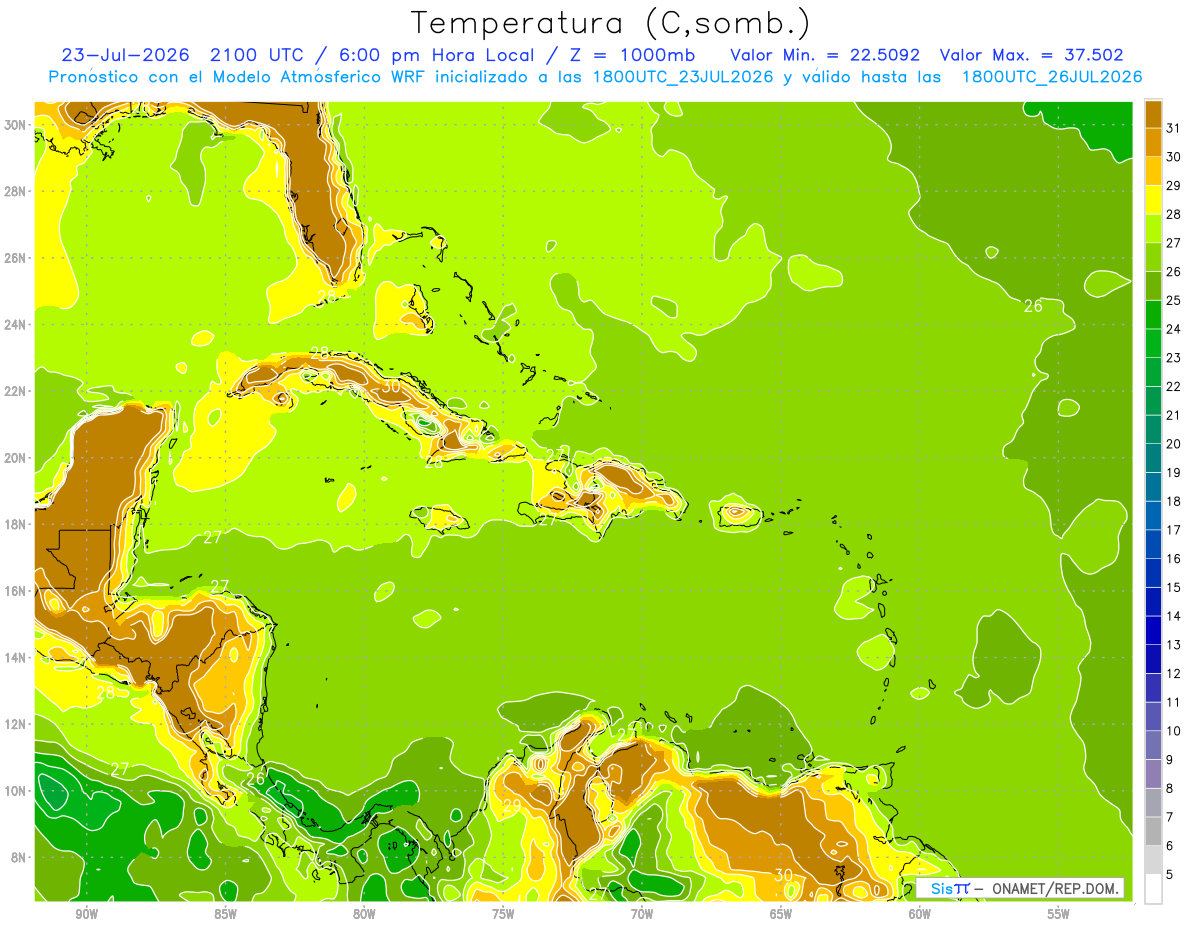The width and height of the screenshot is (1200, 927).
Task: Click the 90W longitude axis label
Action: point(86,914)
